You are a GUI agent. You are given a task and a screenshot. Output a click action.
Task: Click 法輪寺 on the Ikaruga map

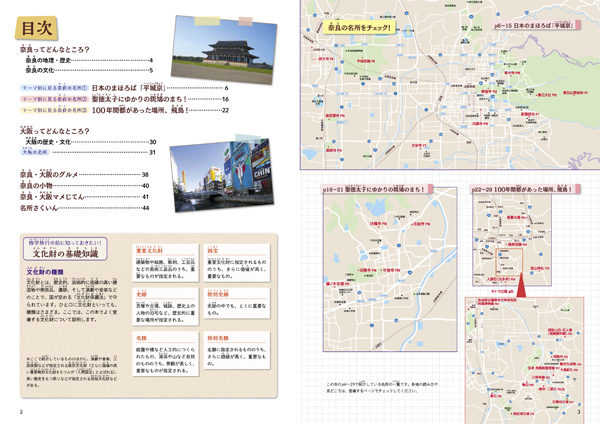(378, 223)
